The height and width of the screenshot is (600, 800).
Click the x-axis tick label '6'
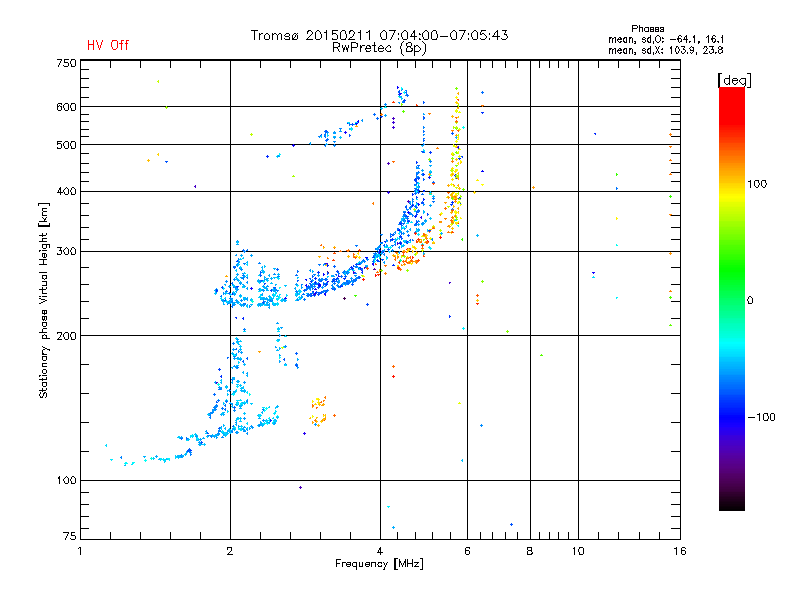tap(467, 551)
